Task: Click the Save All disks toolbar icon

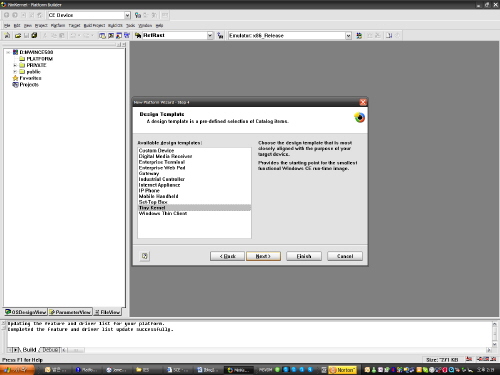Action: click(34, 35)
